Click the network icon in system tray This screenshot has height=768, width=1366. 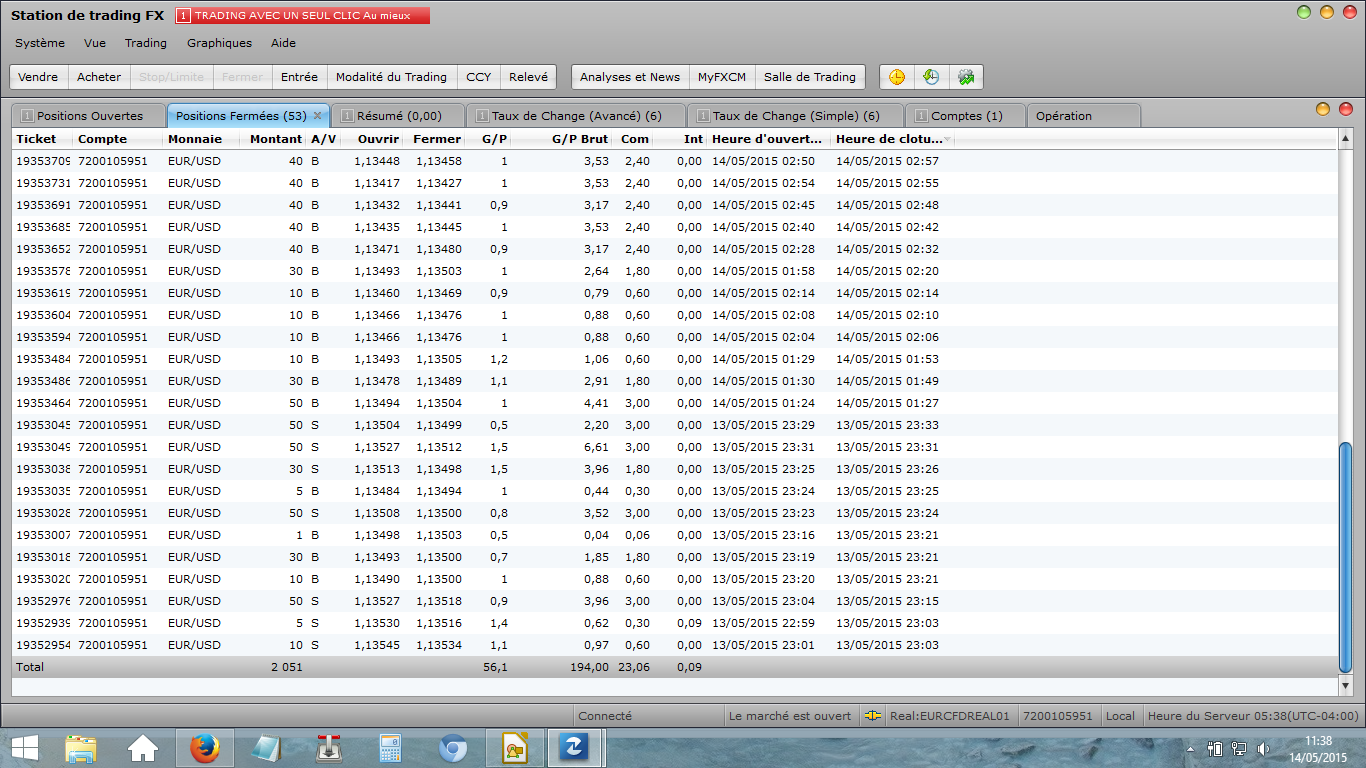(x=1239, y=748)
